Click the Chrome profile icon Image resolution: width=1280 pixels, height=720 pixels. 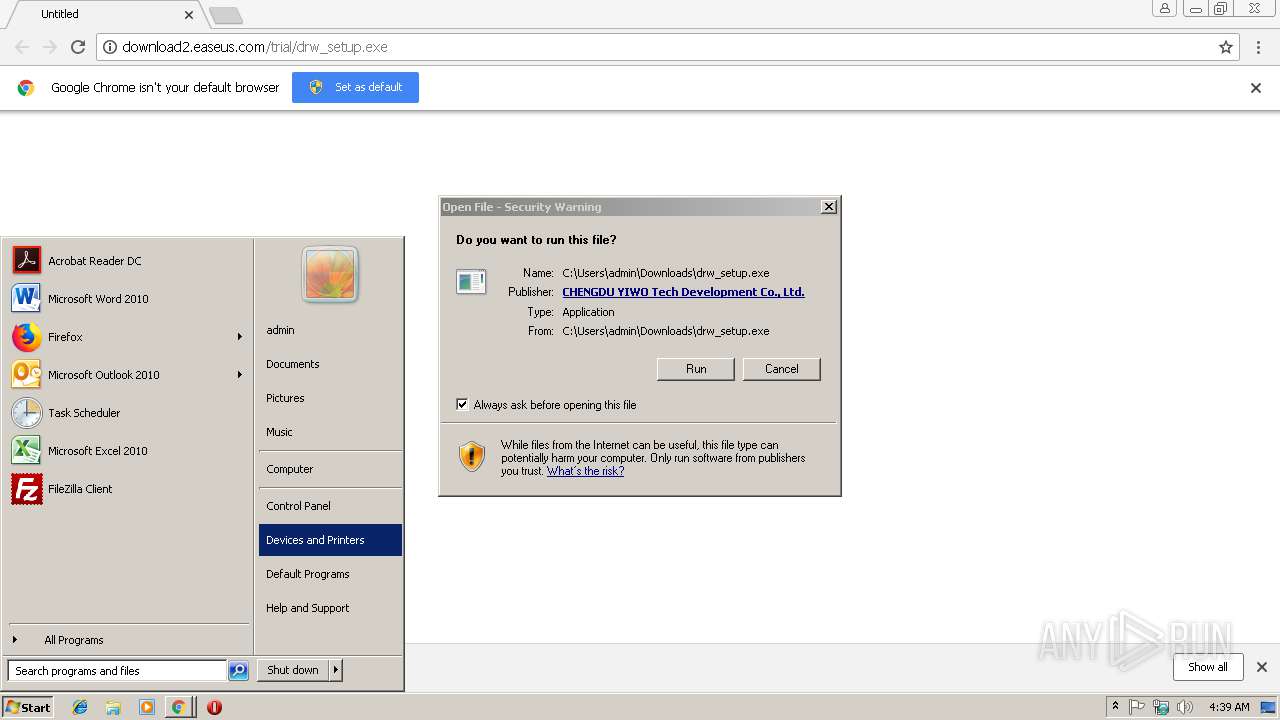point(1165,8)
